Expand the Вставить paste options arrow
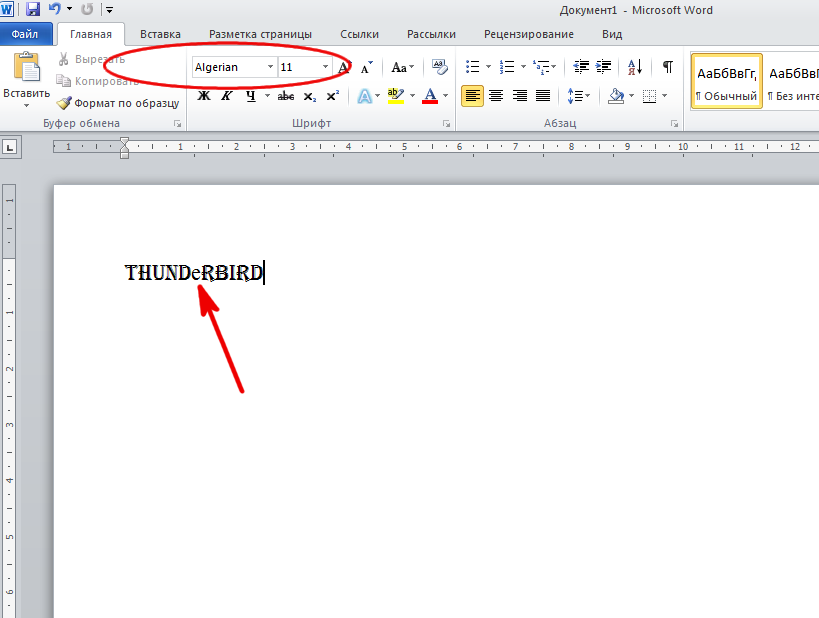819x618 pixels. click(x=27, y=105)
